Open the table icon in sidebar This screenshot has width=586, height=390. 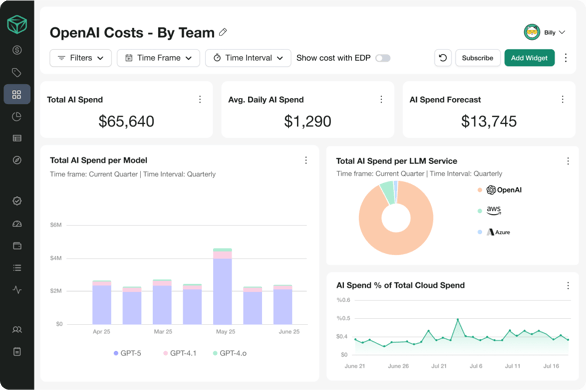(x=17, y=138)
